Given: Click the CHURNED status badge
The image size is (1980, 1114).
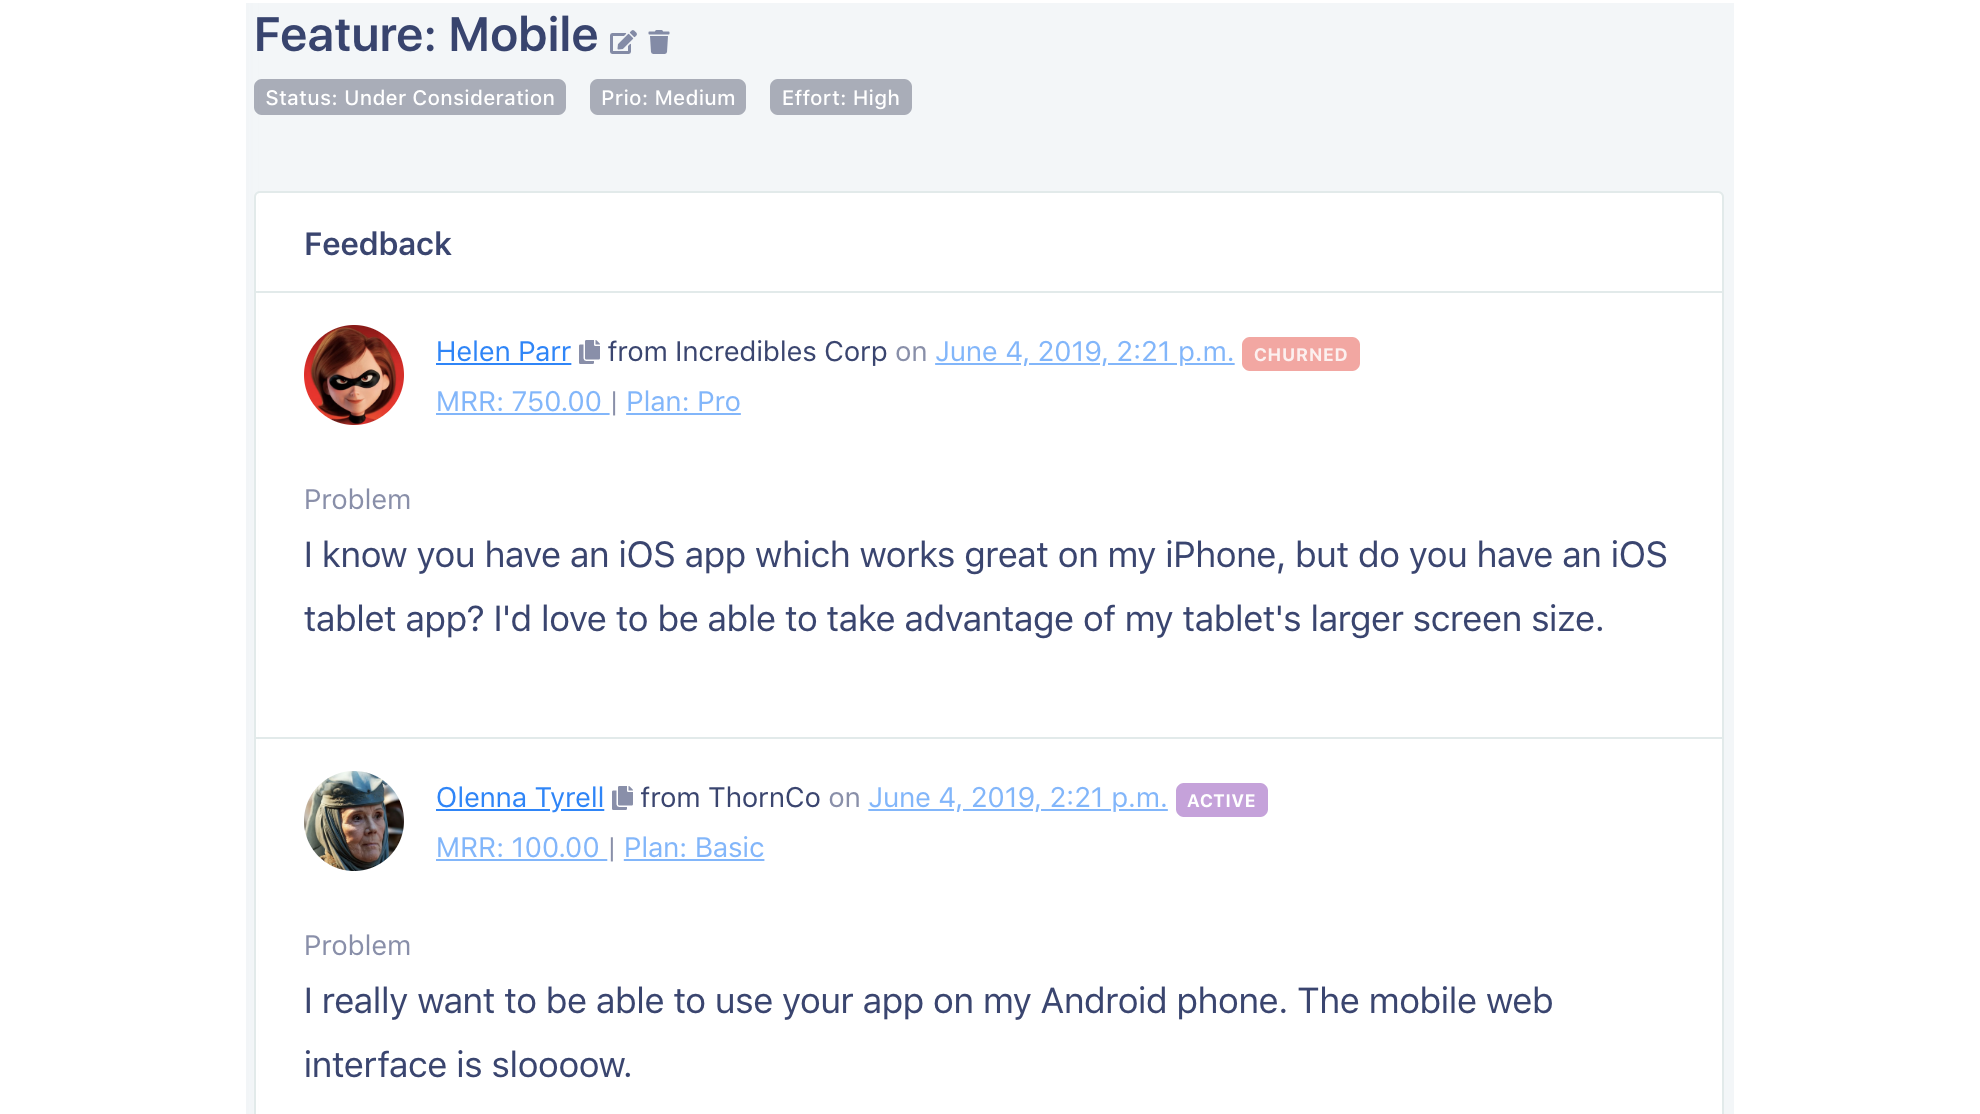Looking at the screenshot, I should tap(1300, 355).
